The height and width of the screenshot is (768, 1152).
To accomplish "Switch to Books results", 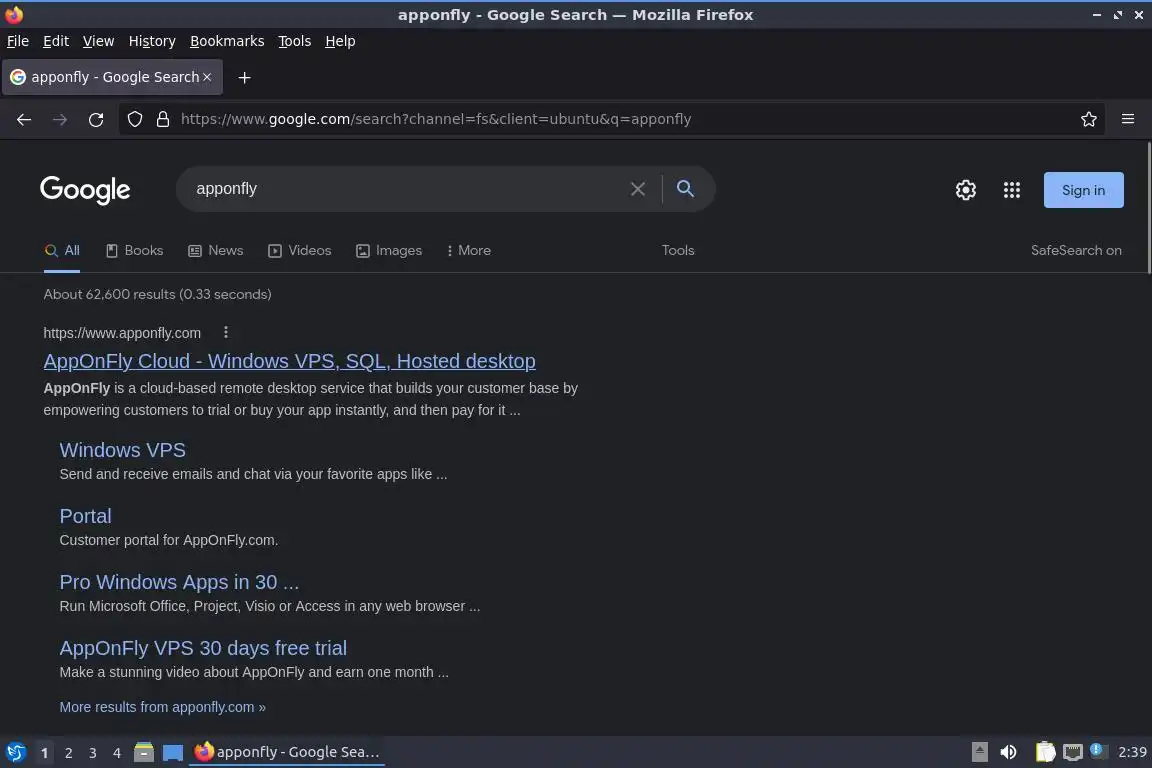I will tap(134, 251).
